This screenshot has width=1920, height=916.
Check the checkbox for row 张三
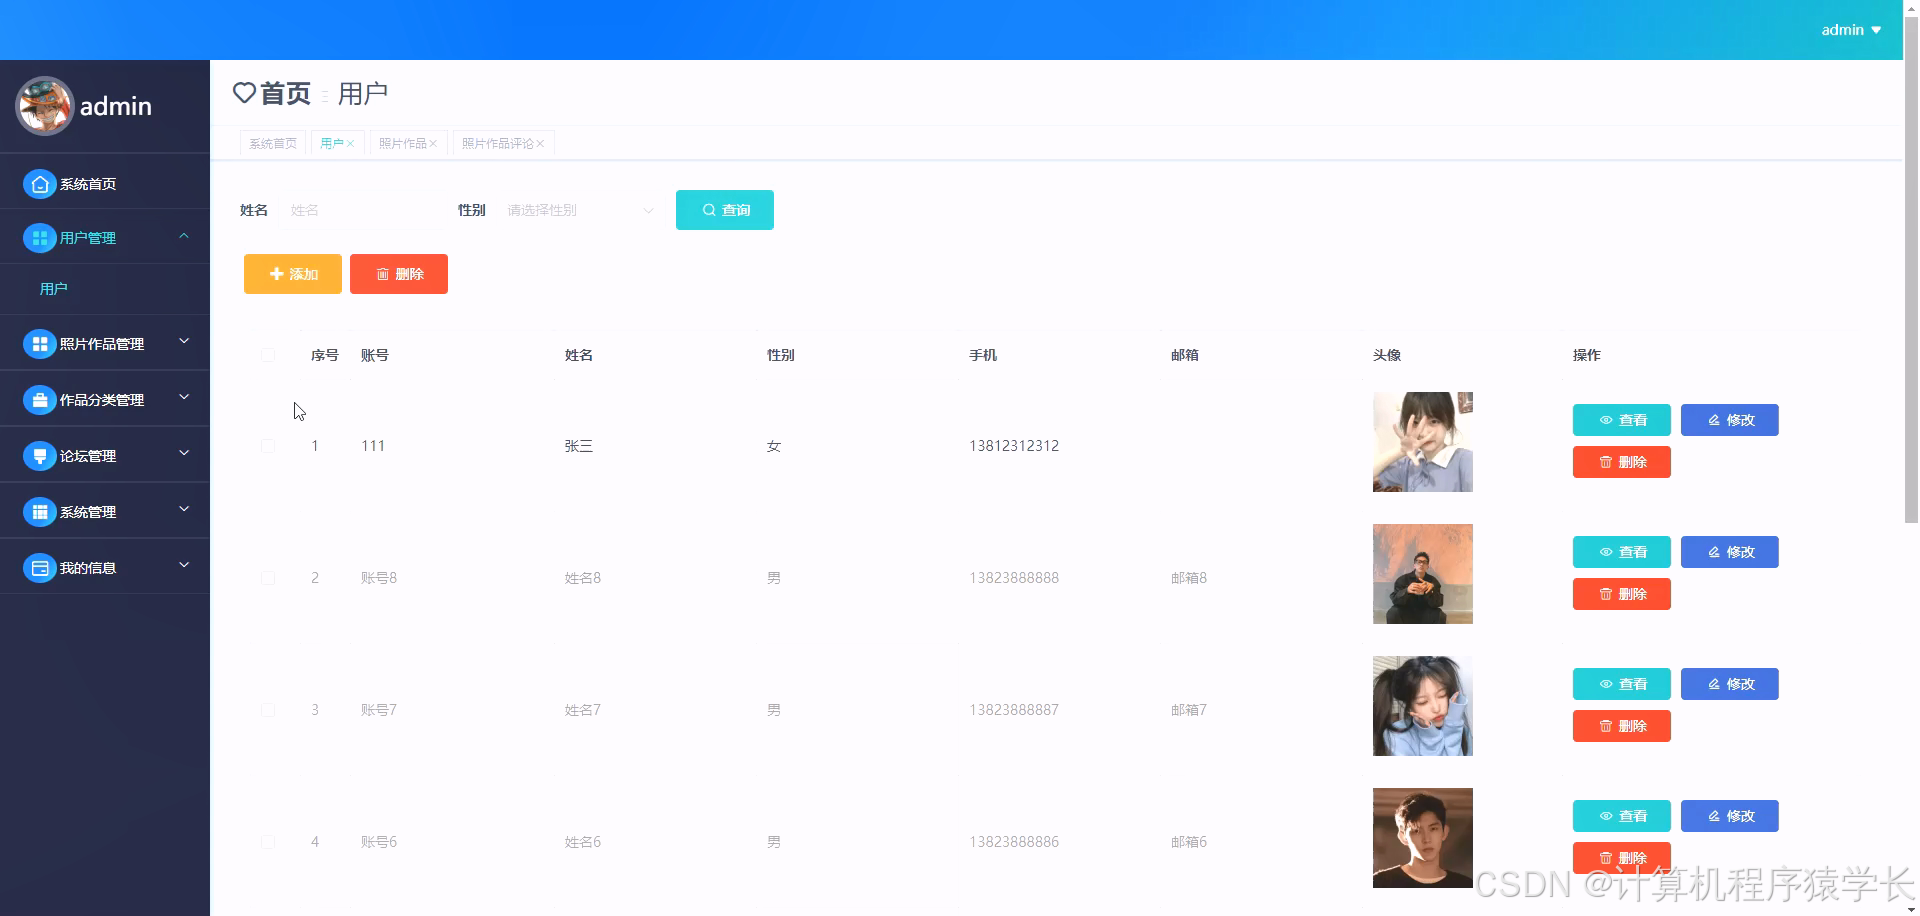pos(268,446)
